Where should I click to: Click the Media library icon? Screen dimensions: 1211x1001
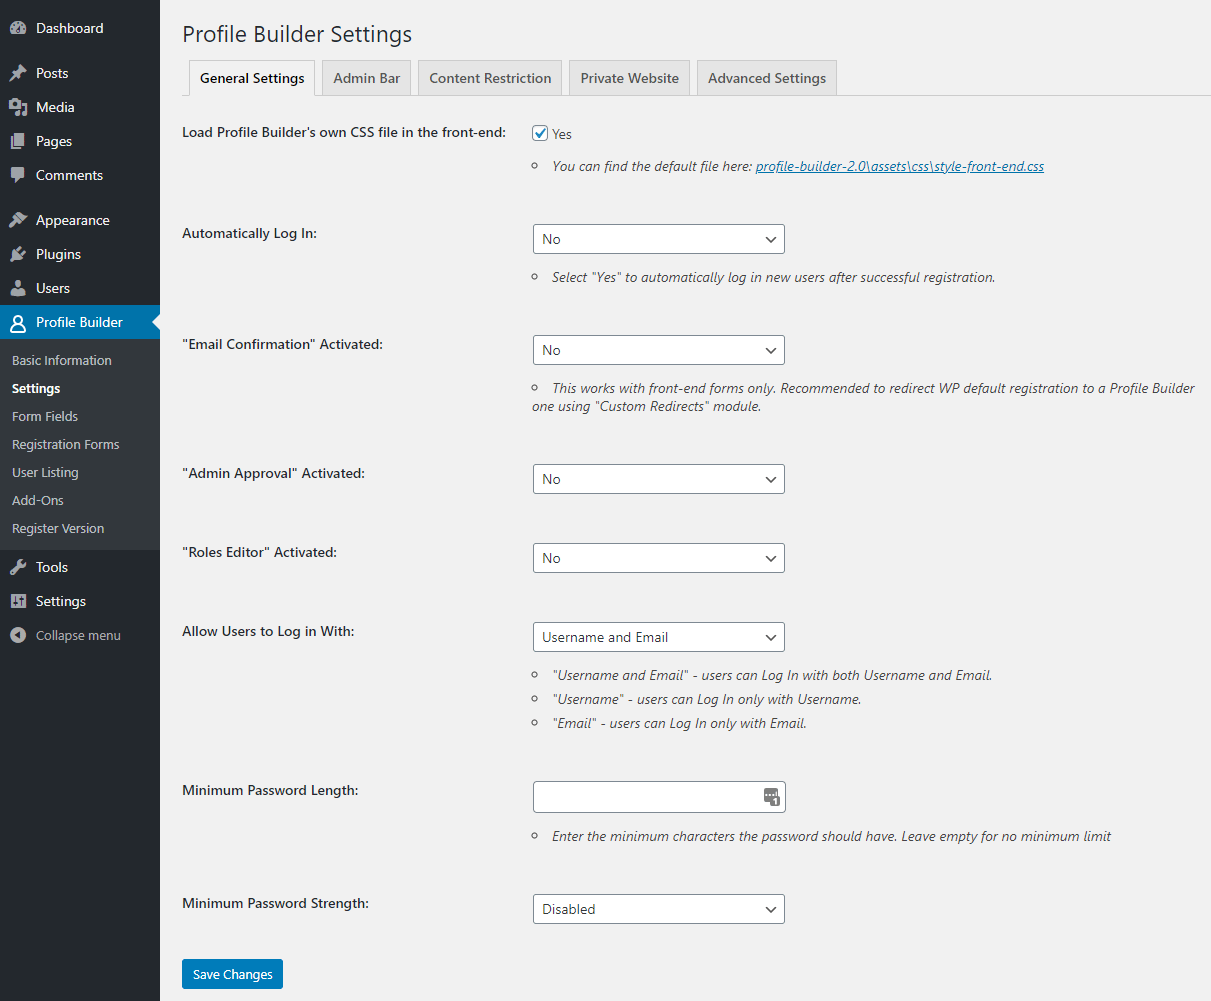(x=18, y=107)
